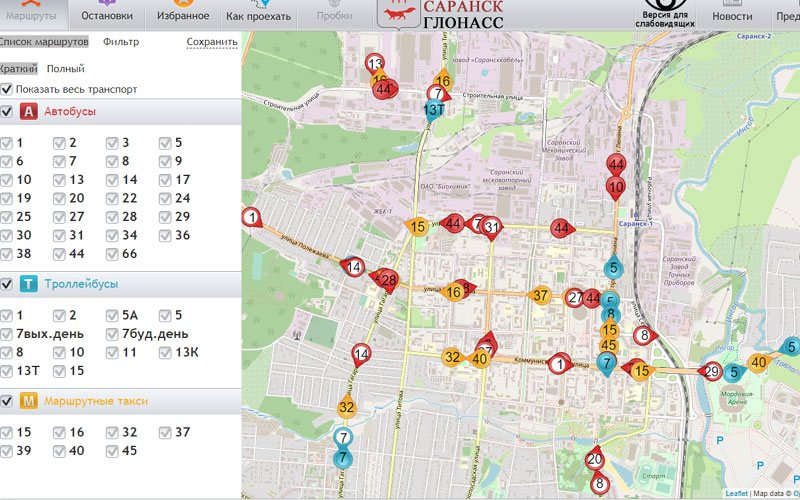This screenshot has height=500, width=800.
Task: Open the Остановки tab
Action: 107,16
